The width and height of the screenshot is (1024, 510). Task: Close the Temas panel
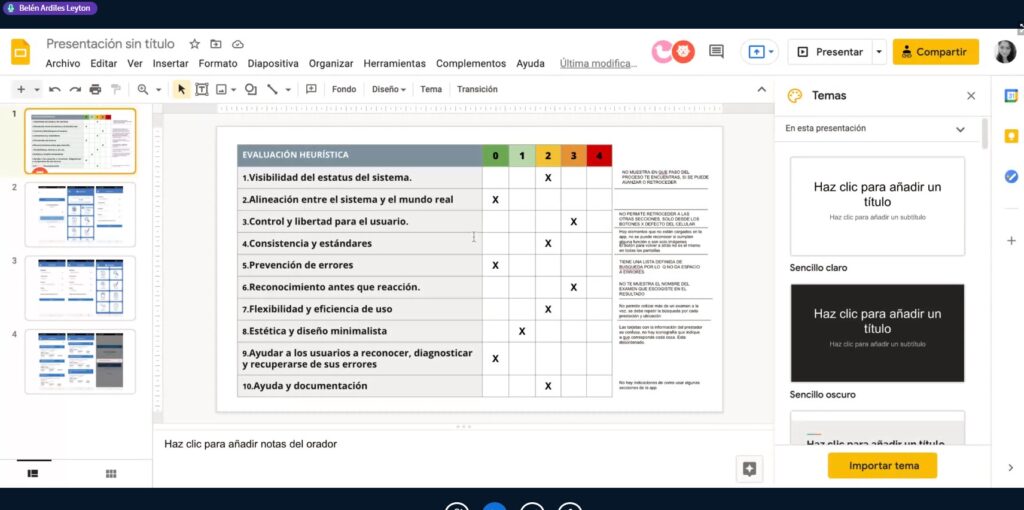[971, 96]
